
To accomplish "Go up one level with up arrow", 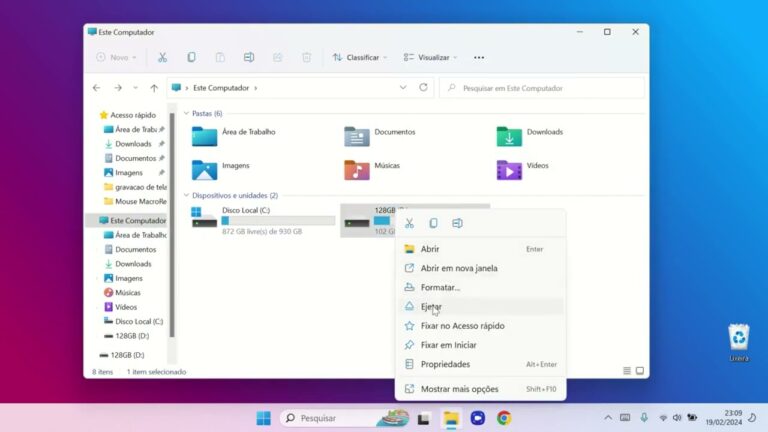I will tap(154, 88).
